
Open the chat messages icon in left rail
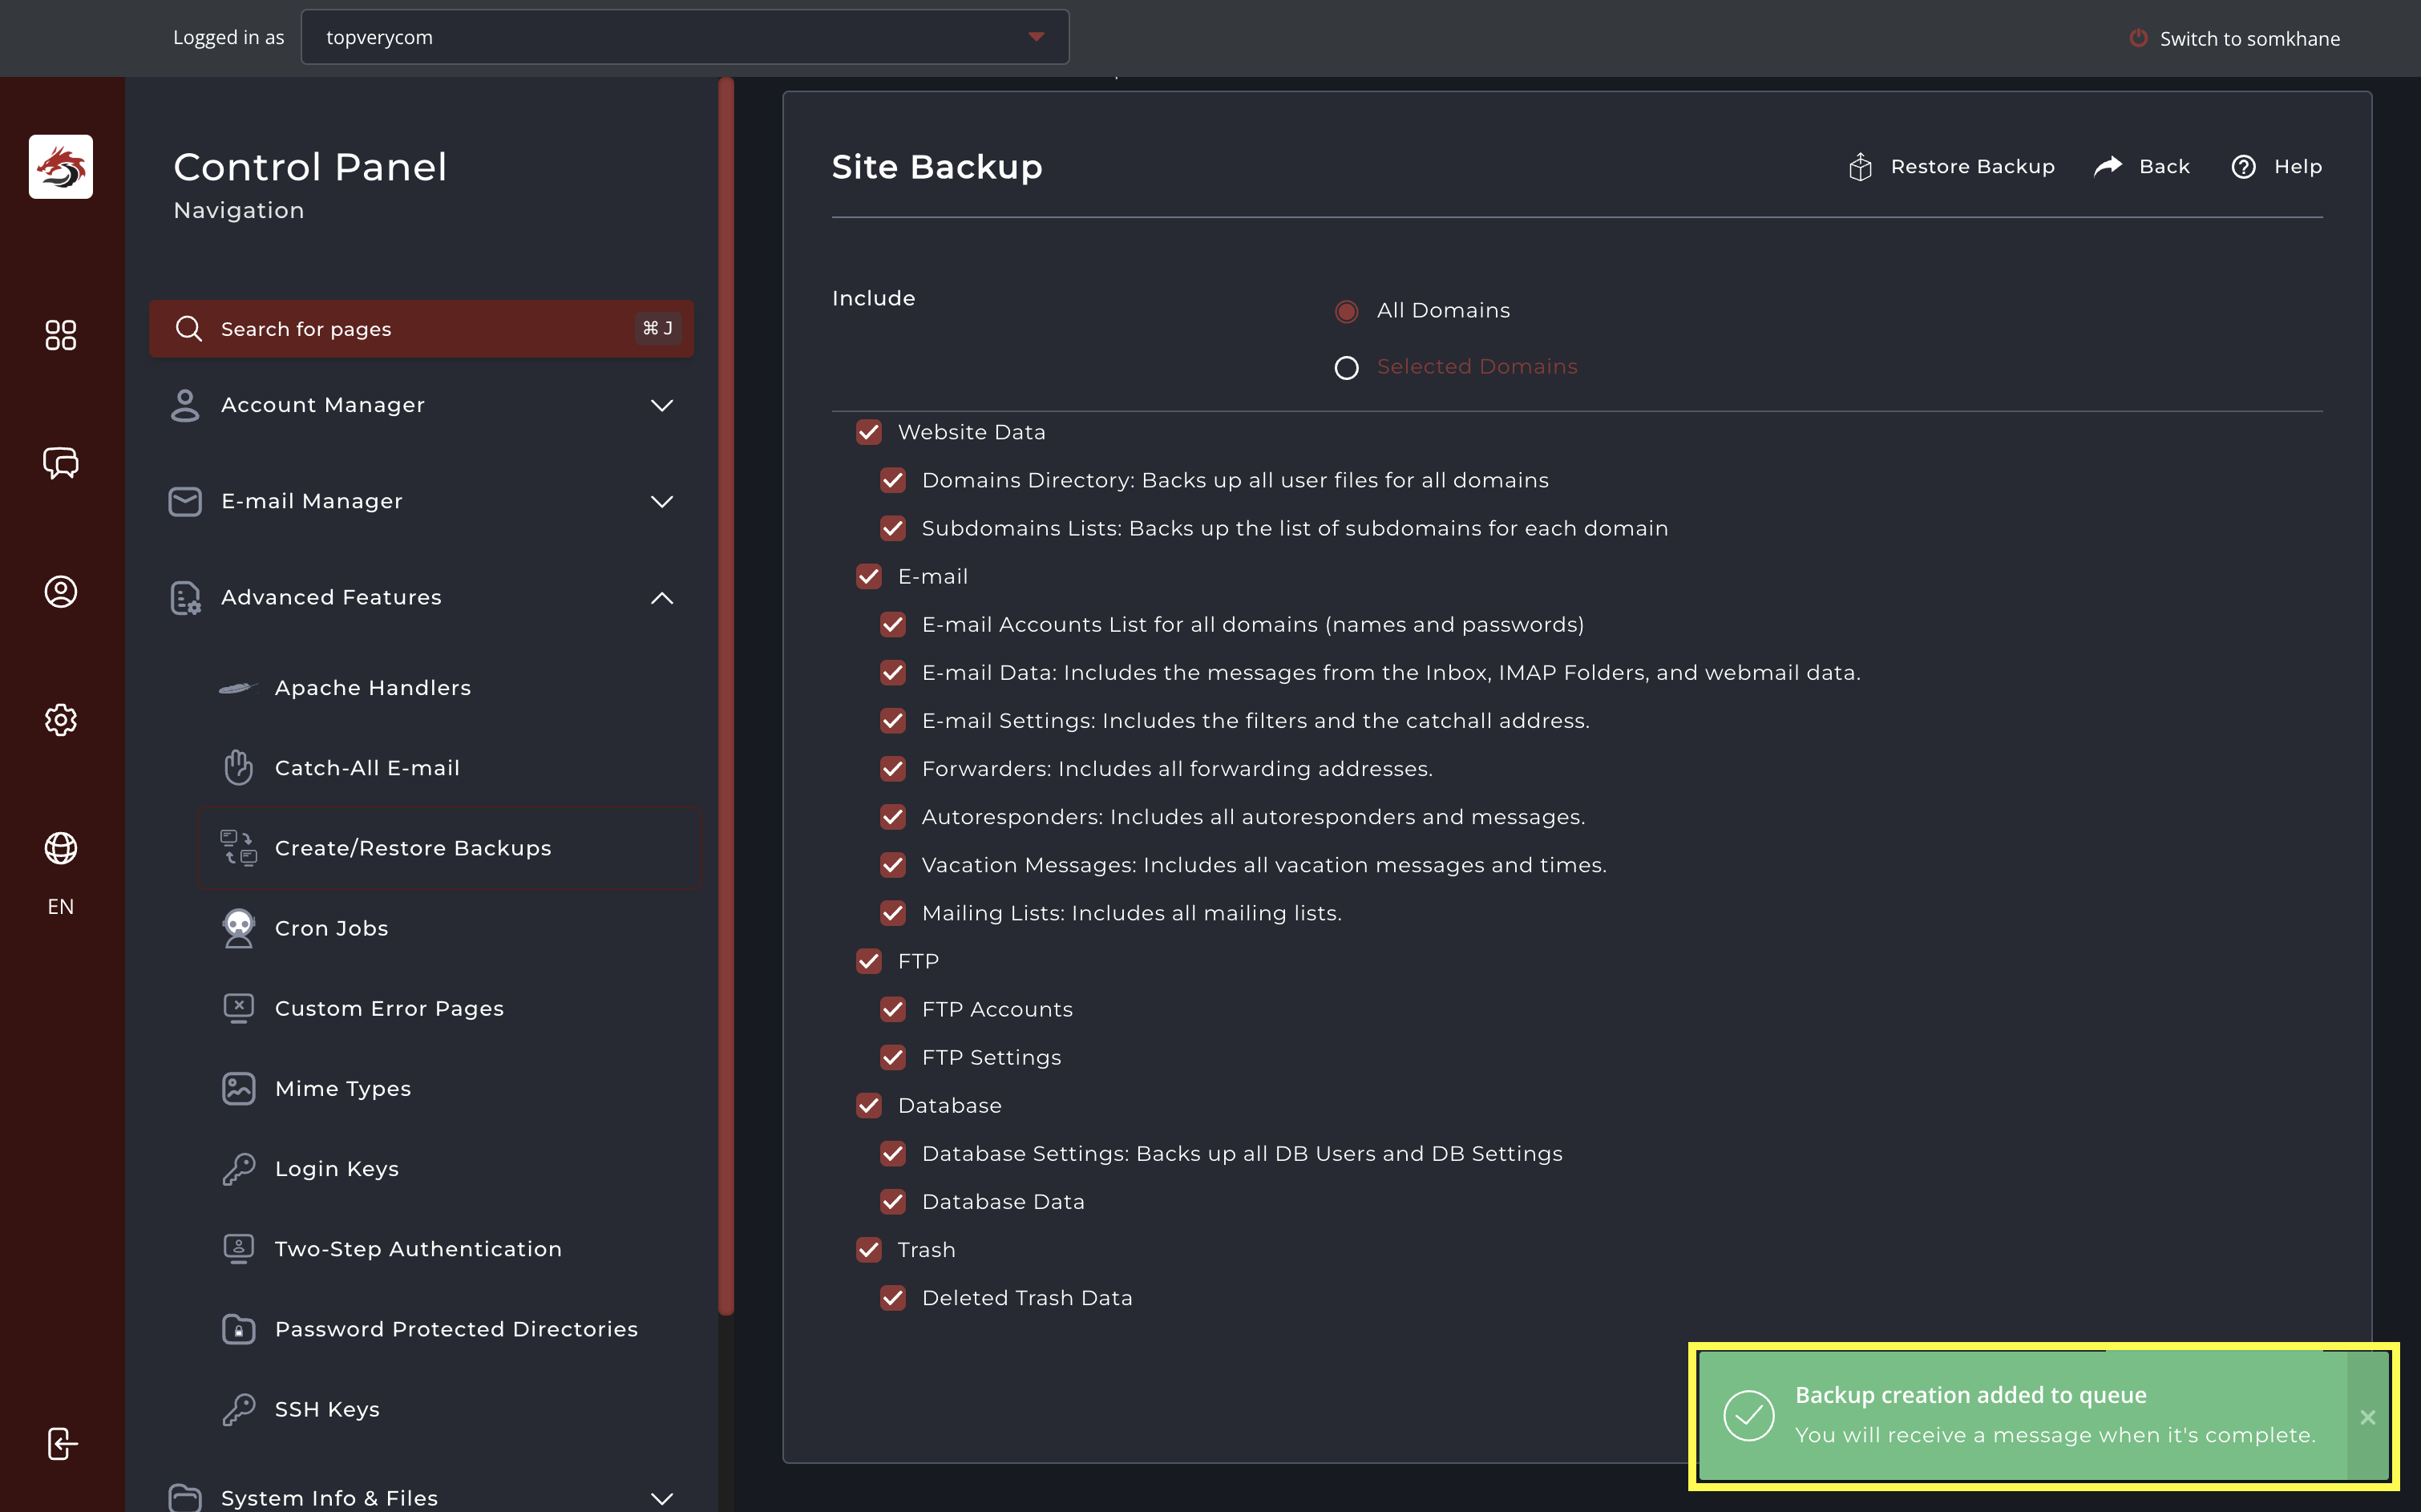[60, 463]
